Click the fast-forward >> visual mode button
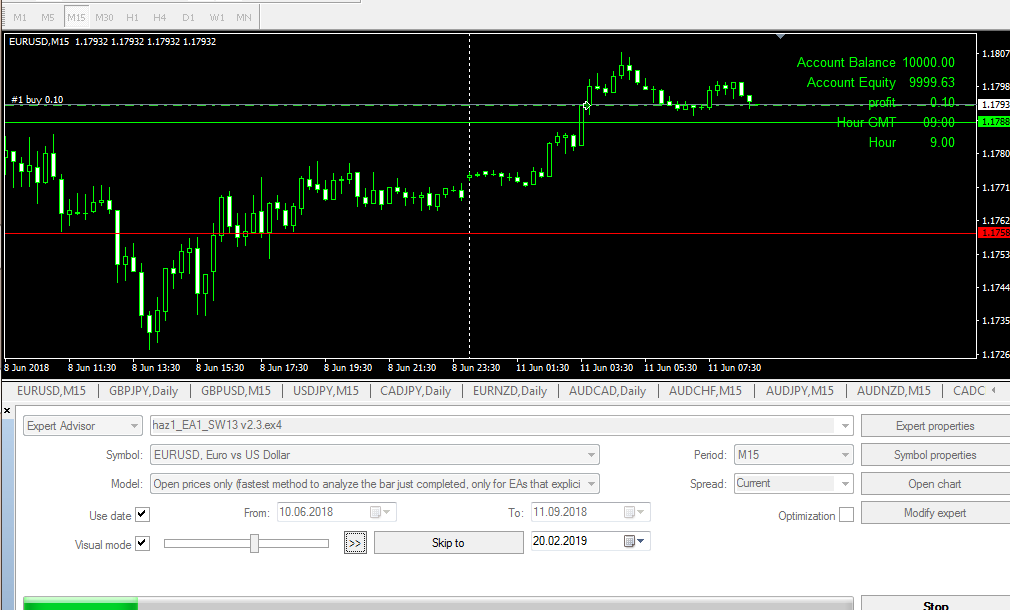The height and width of the screenshot is (610, 1010). click(354, 542)
